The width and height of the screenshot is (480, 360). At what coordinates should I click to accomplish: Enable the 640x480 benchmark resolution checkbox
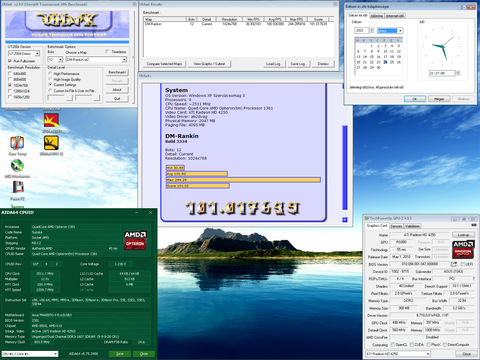pyautogui.click(x=10, y=73)
